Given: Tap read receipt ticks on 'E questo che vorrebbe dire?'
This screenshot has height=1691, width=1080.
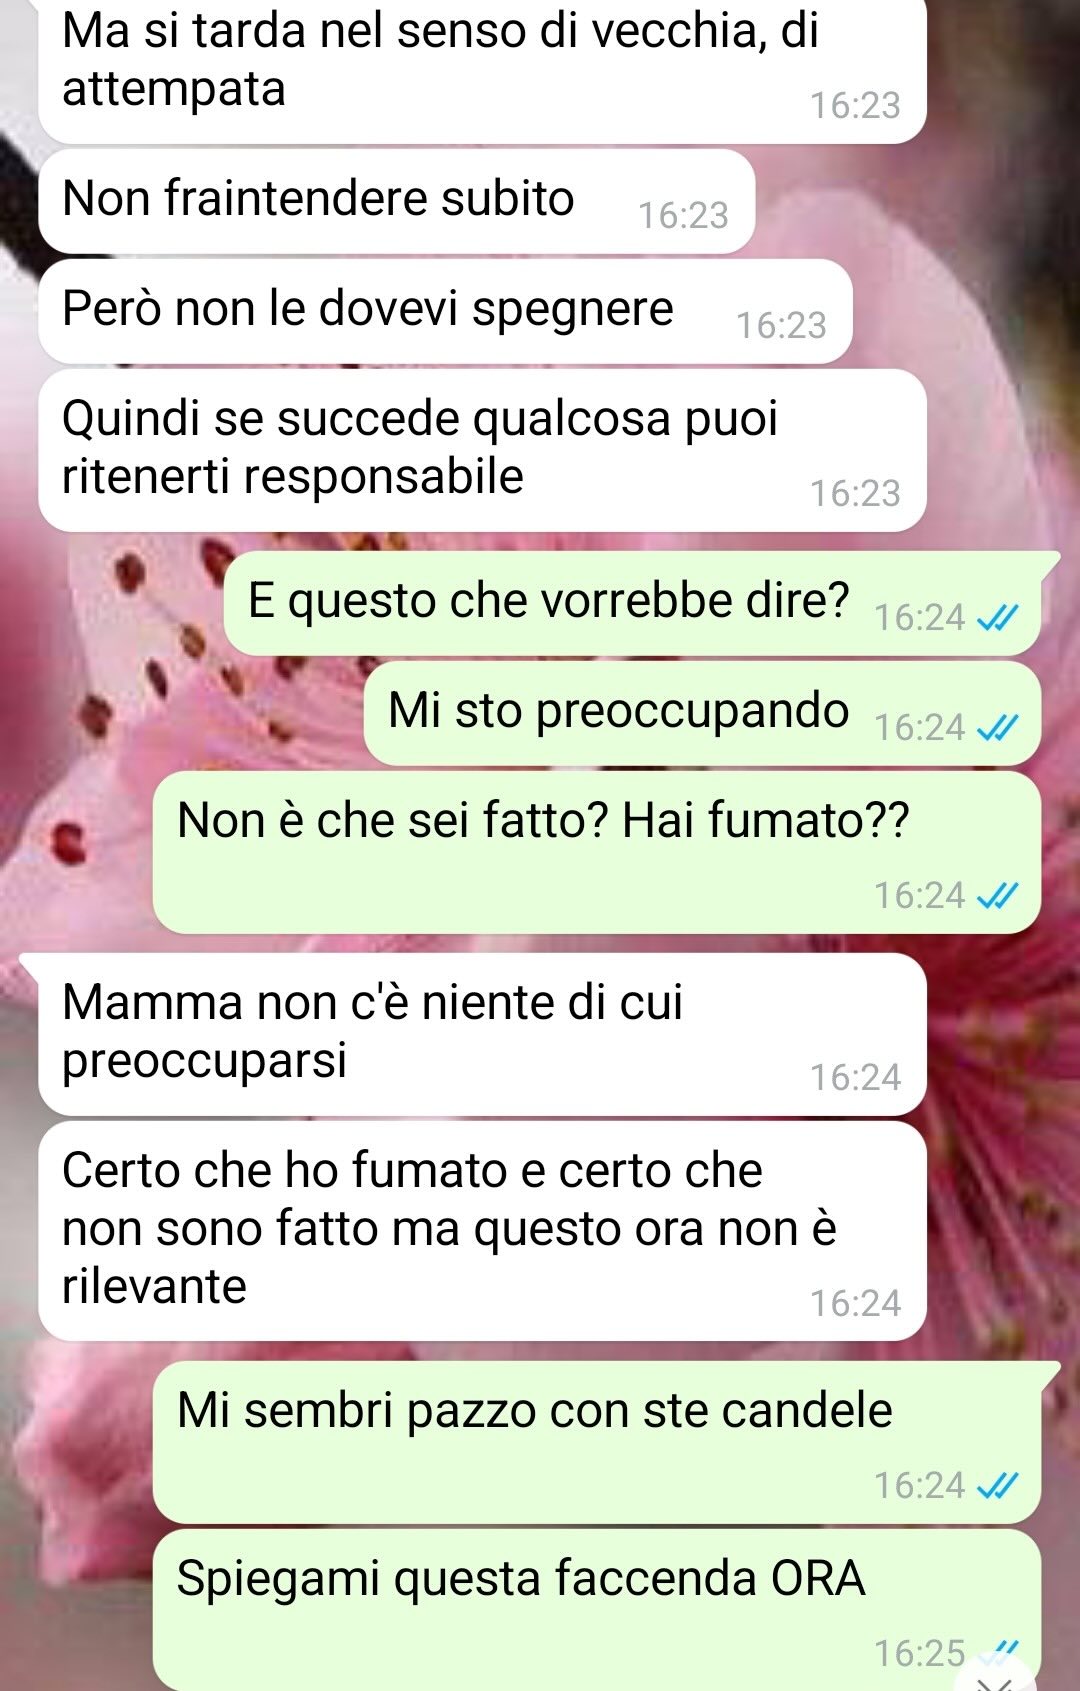Looking at the screenshot, I should click(997, 619).
